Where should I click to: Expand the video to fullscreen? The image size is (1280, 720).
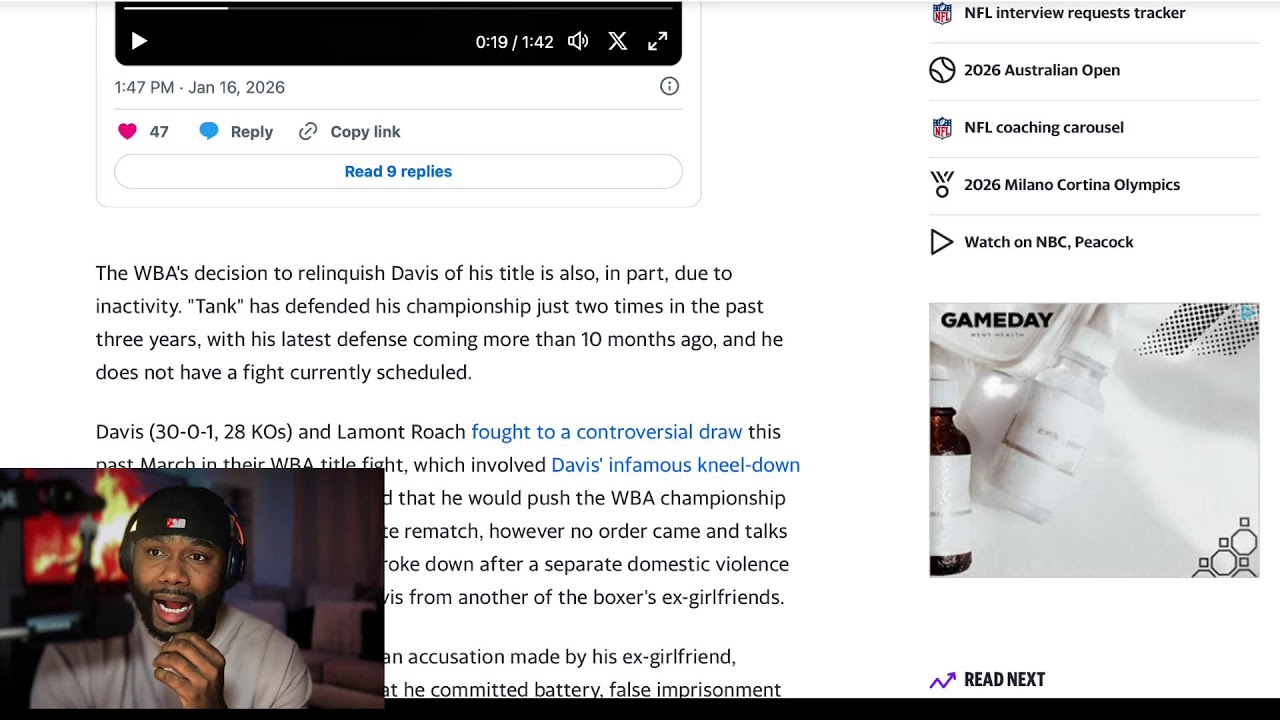(x=658, y=41)
